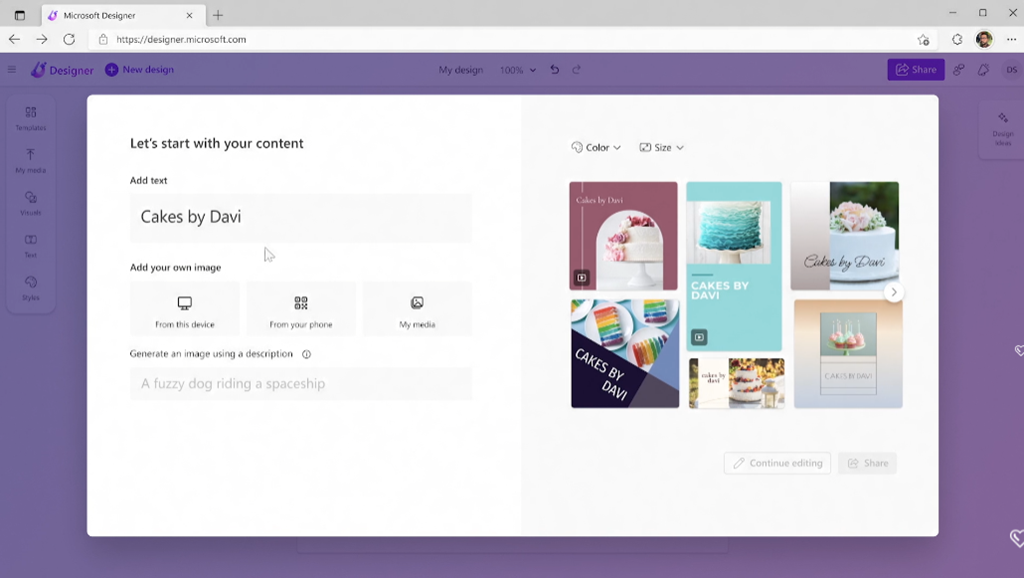Open the connections icon beside Share
This screenshot has width=1024, height=578.
tap(959, 70)
